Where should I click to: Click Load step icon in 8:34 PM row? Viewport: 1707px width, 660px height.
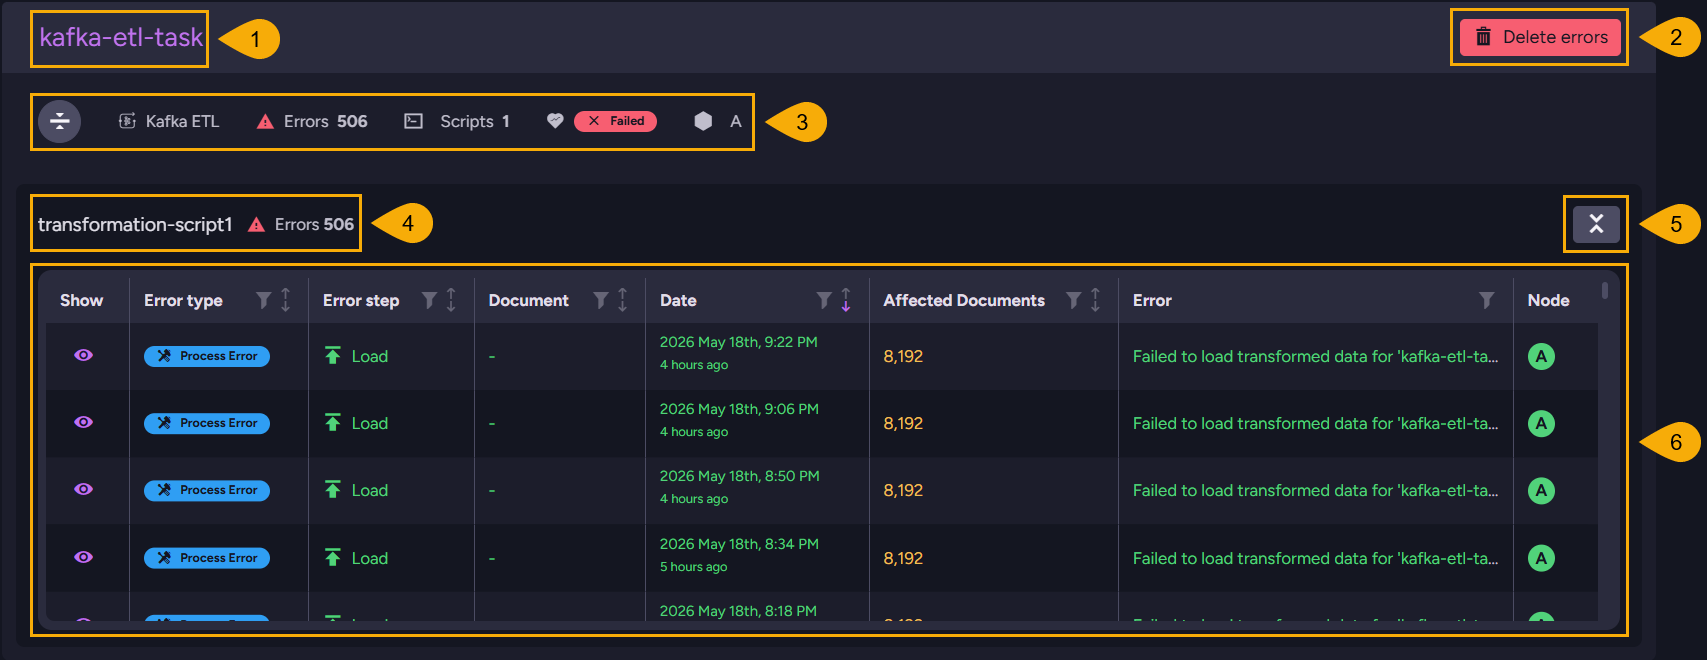point(333,557)
